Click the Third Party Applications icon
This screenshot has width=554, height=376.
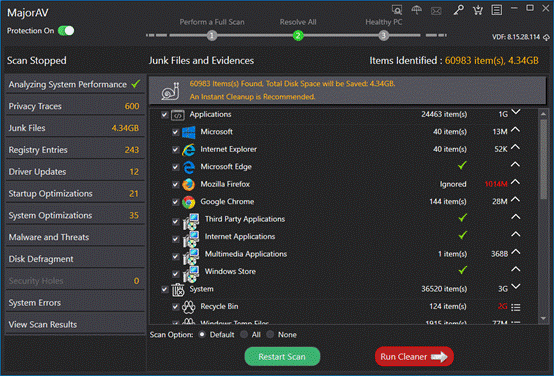coord(191,221)
